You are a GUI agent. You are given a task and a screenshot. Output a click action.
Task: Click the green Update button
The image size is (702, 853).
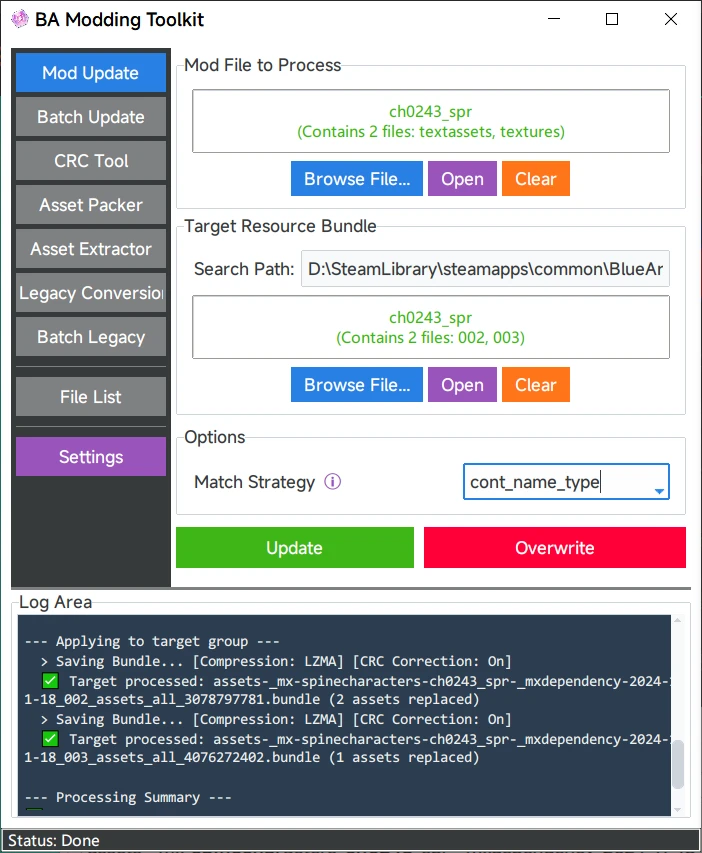pos(295,547)
